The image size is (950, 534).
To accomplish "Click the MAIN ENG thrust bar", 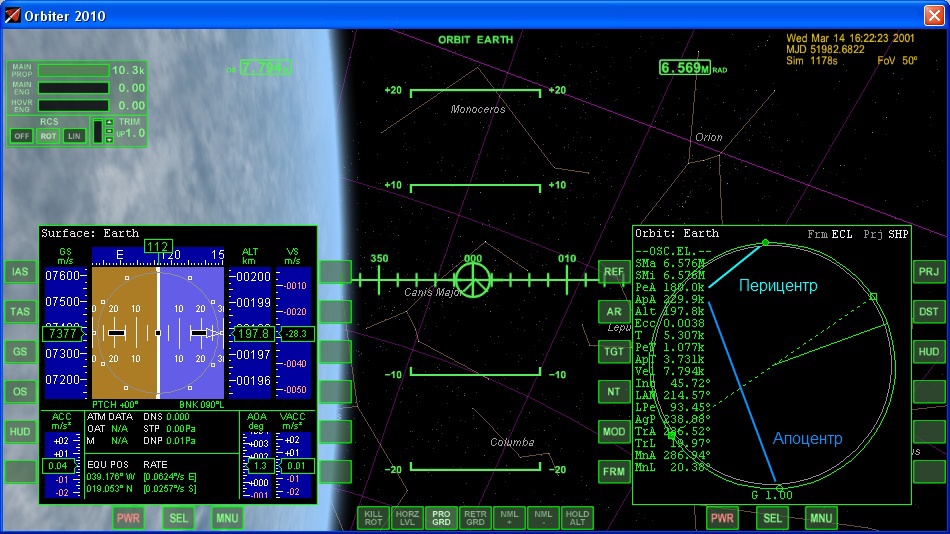I will coord(73,88).
